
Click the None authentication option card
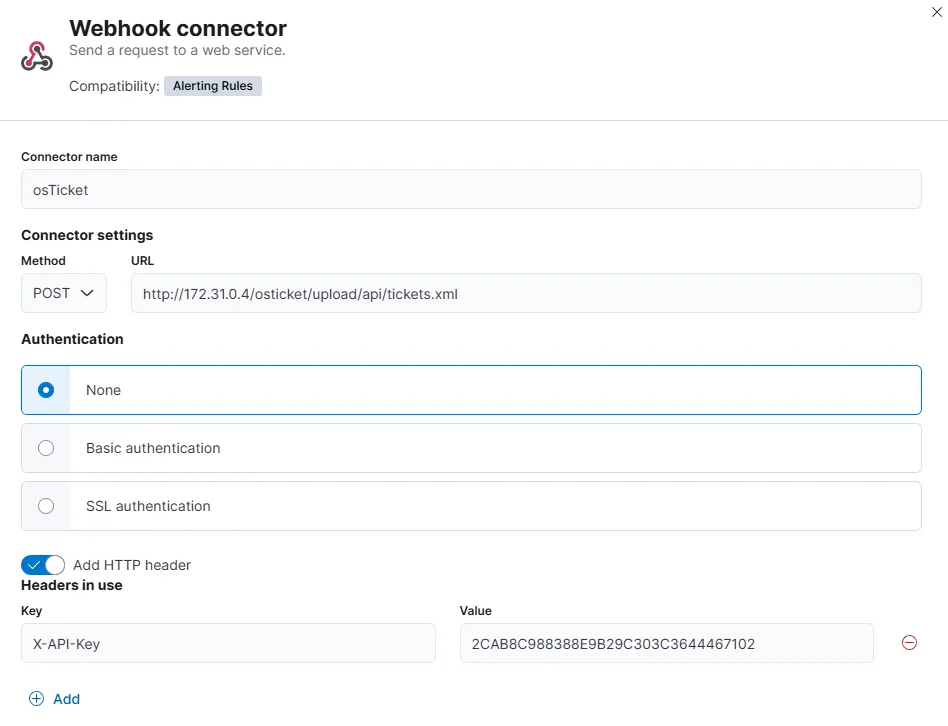[x=471, y=390]
